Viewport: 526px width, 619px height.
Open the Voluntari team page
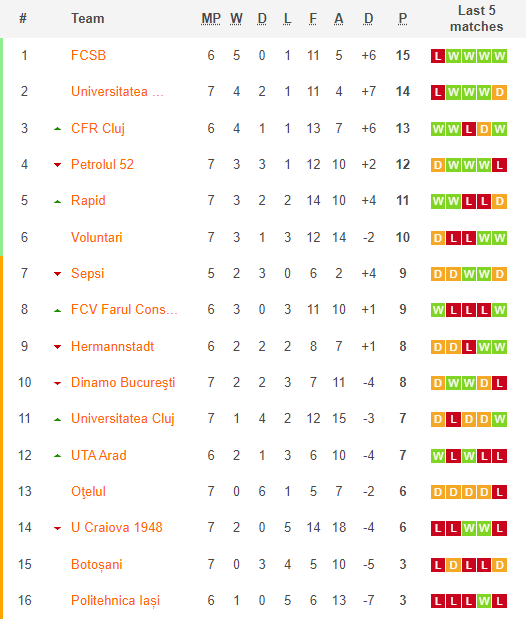(97, 237)
